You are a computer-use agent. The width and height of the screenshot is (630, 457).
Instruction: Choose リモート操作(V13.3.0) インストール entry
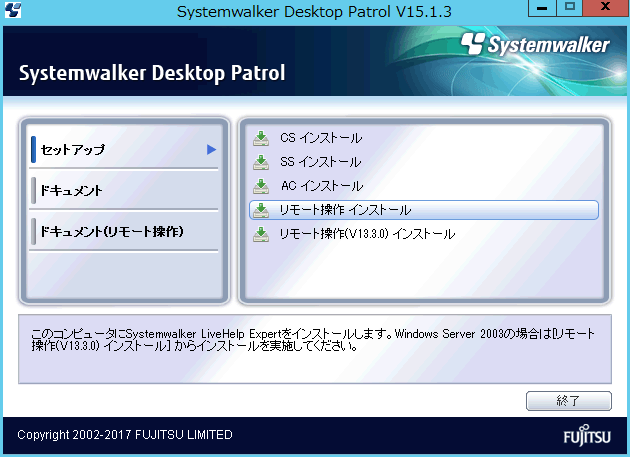pos(424,234)
